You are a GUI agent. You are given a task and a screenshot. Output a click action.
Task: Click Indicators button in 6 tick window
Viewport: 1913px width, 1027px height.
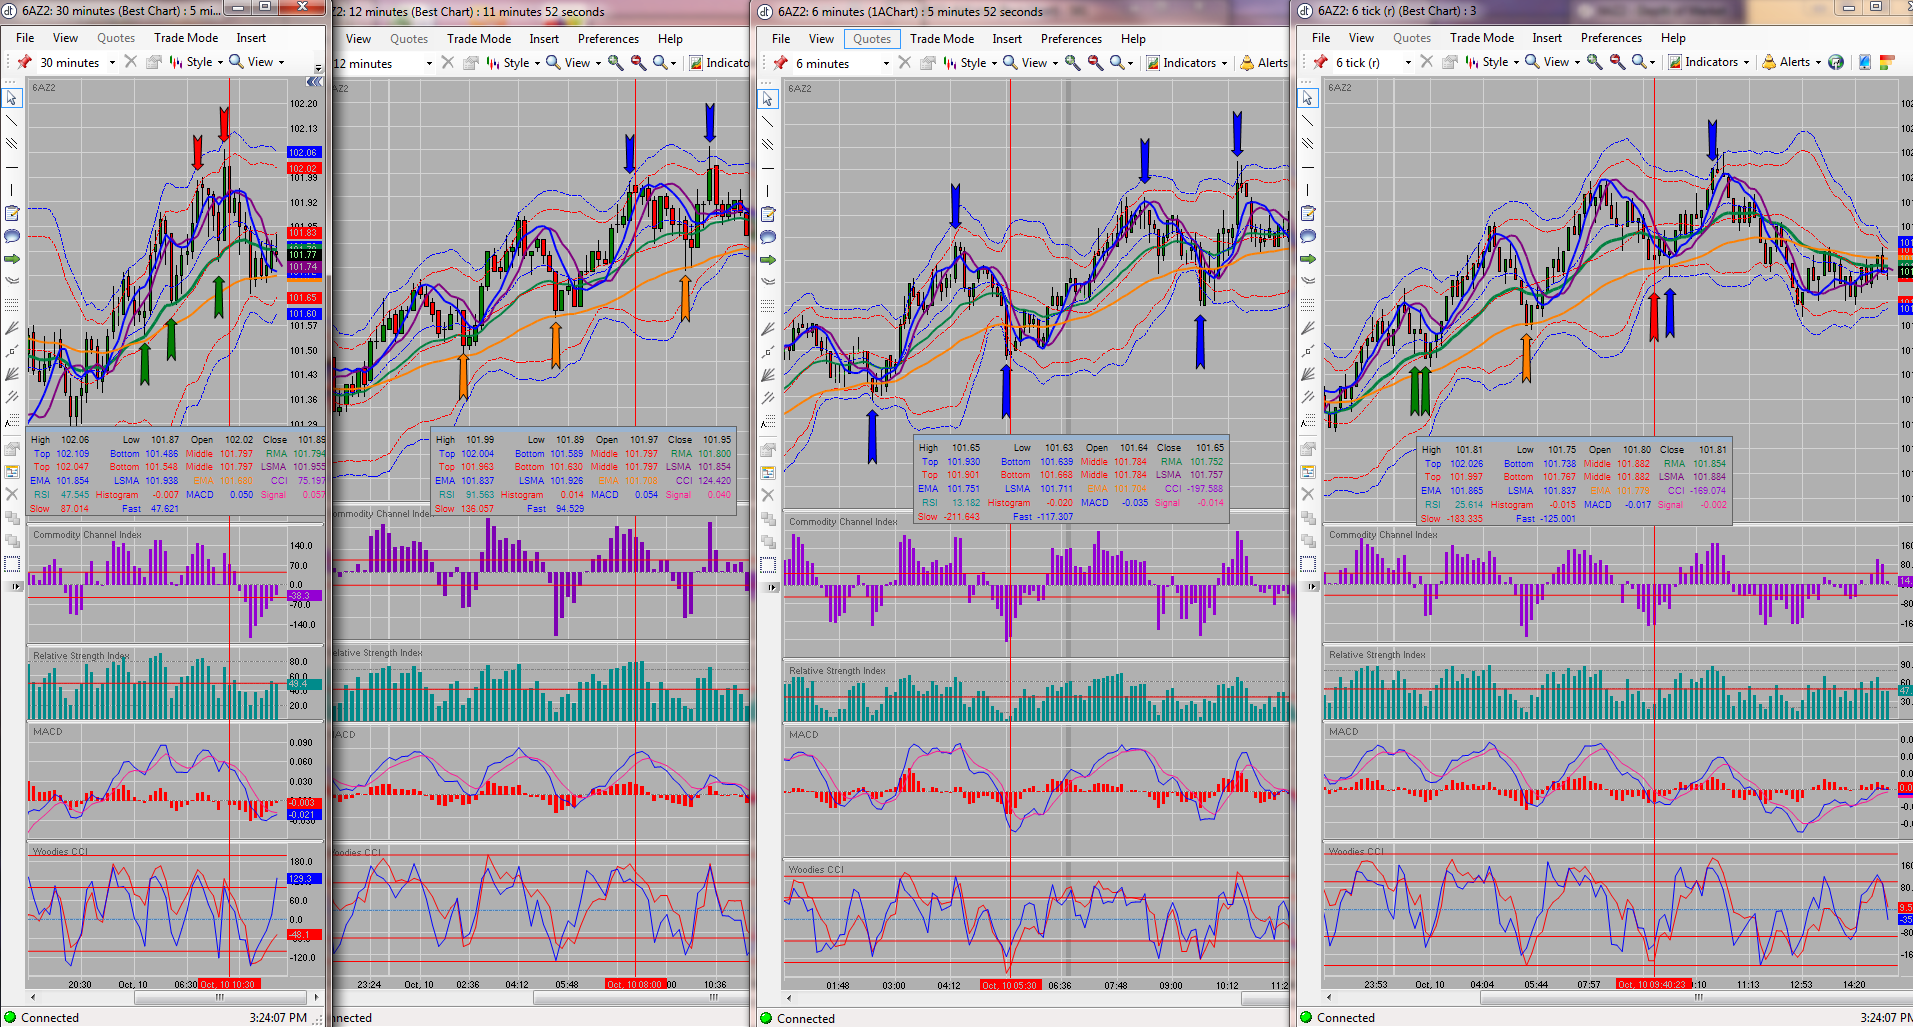(1709, 61)
